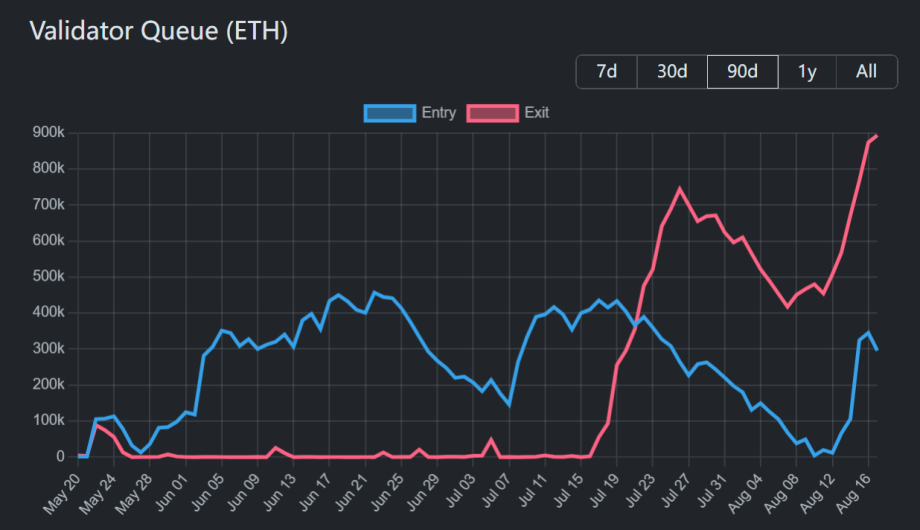Click Entry line bottom near Aug 10
The height and width of the screenshot is (530, 920).
pyautogui.click(x=815, y=455)
